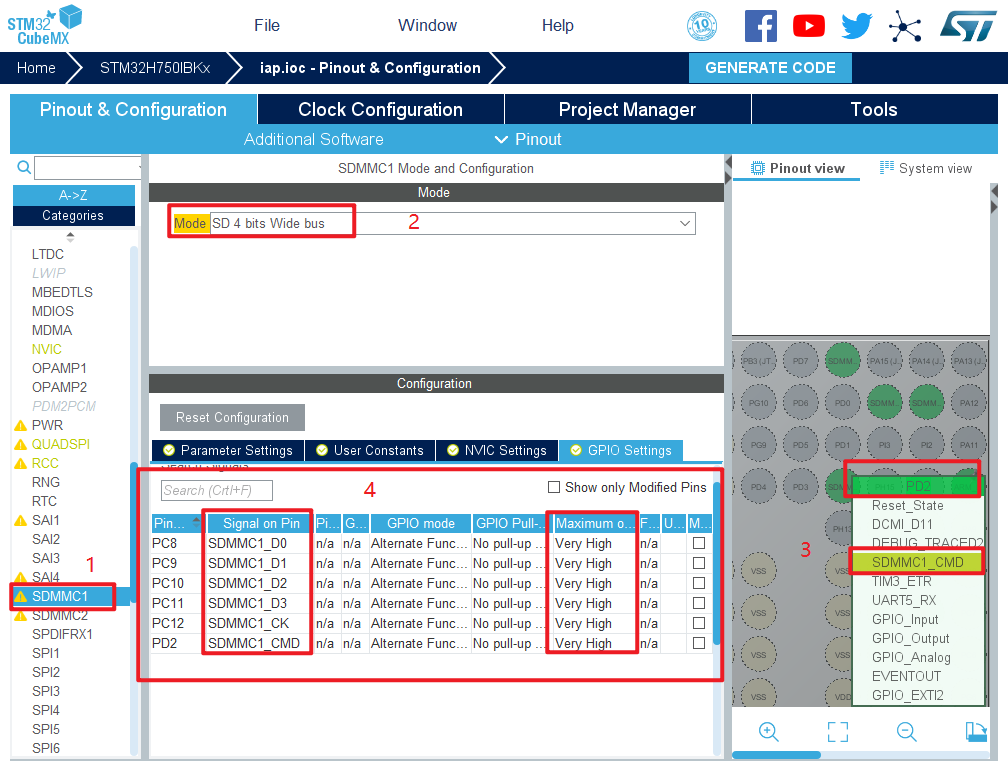Click the ST community network icon
Image resolution: width=1008 pixels, height=771 pixels.
(x=905, y=26)
